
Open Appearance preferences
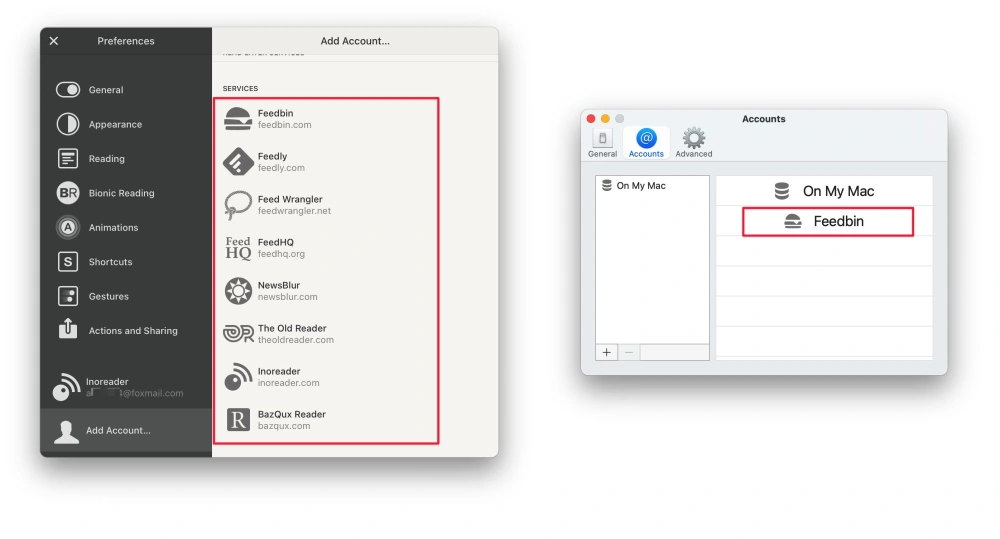coord(126,124)
